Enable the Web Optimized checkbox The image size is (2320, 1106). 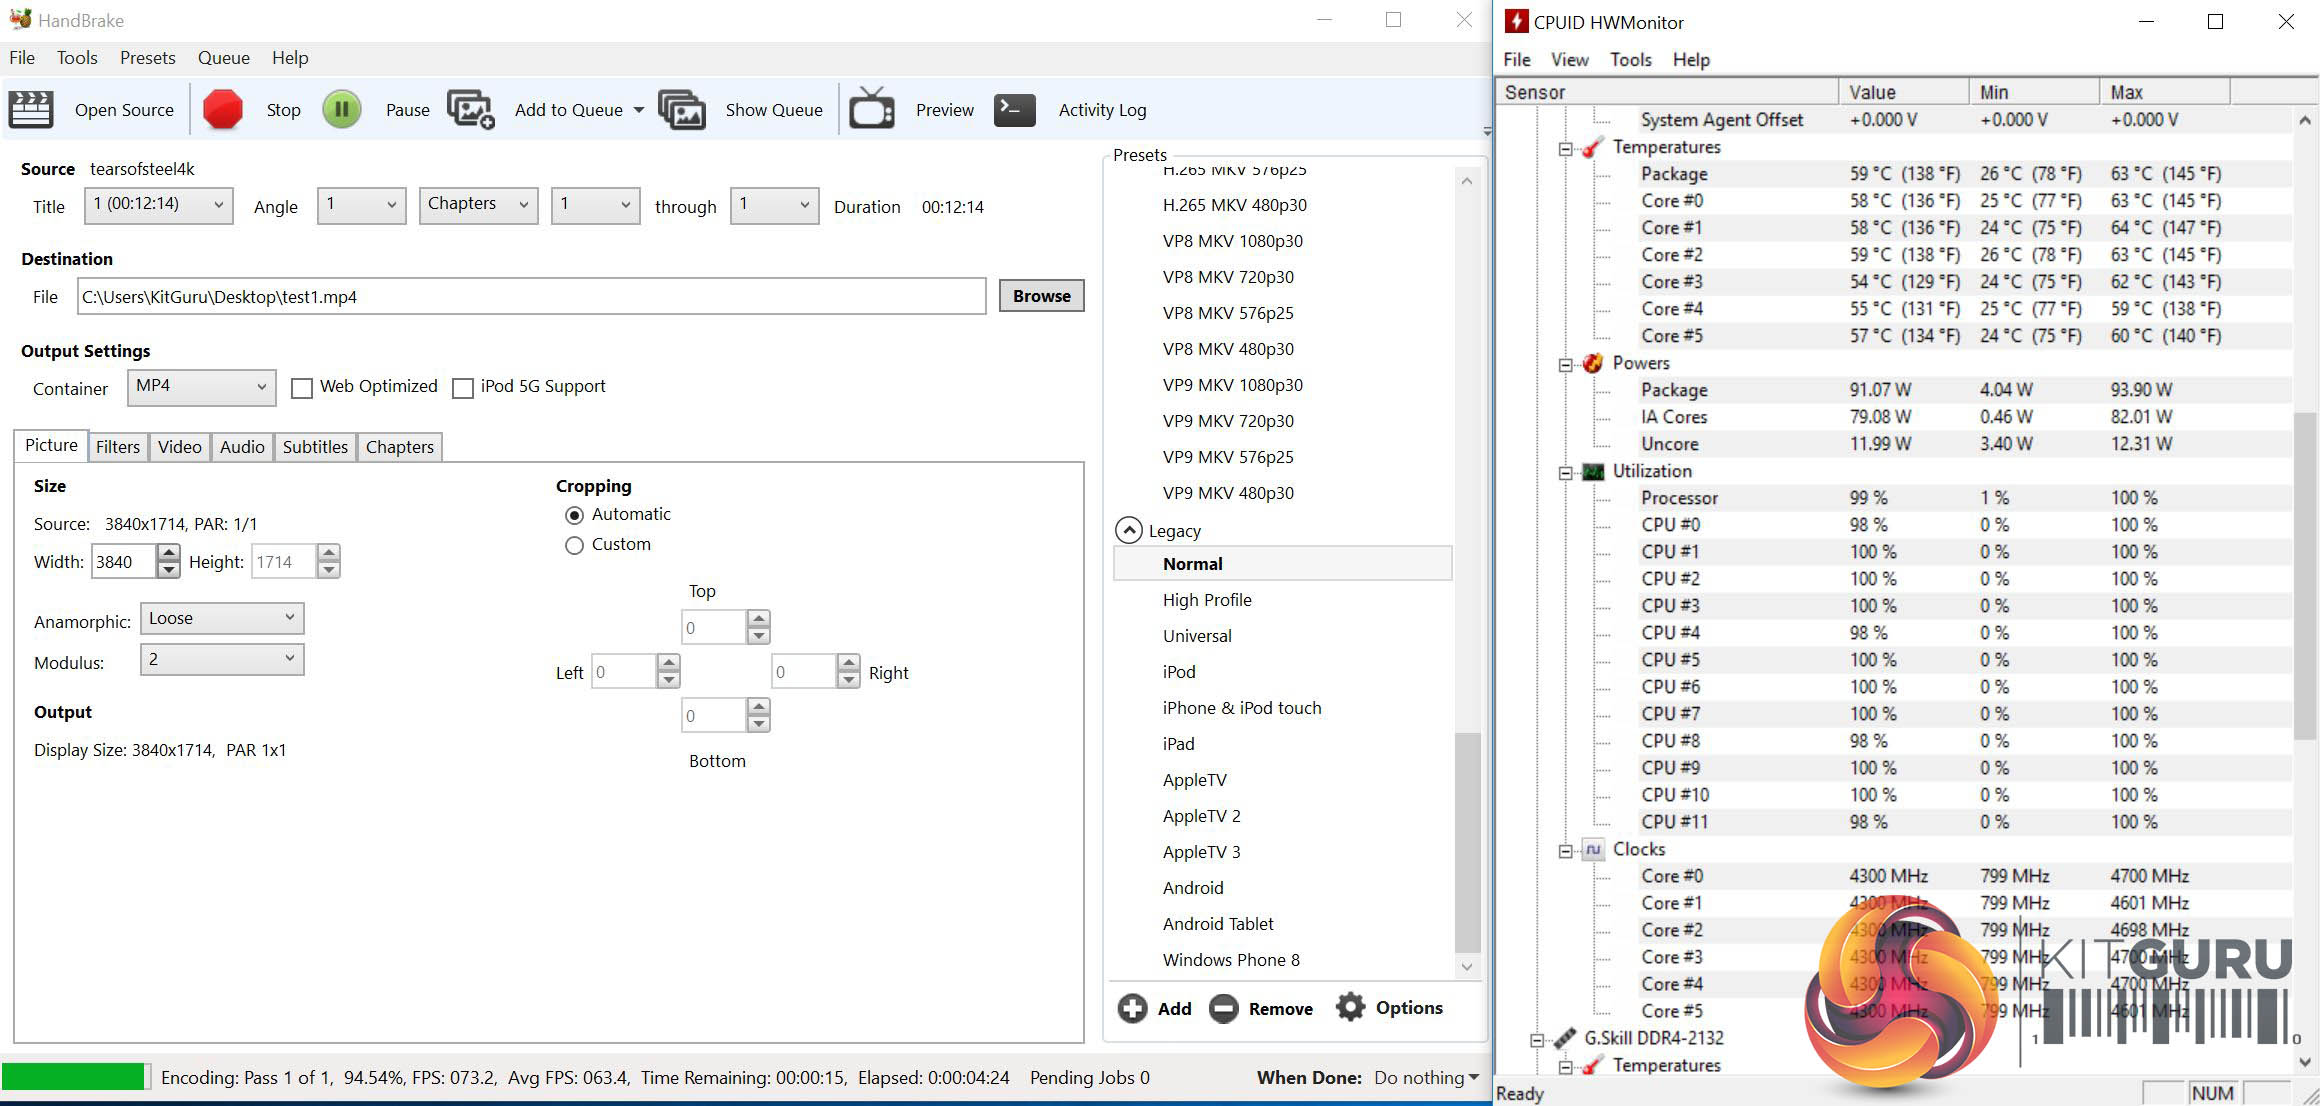click(301, 388)
